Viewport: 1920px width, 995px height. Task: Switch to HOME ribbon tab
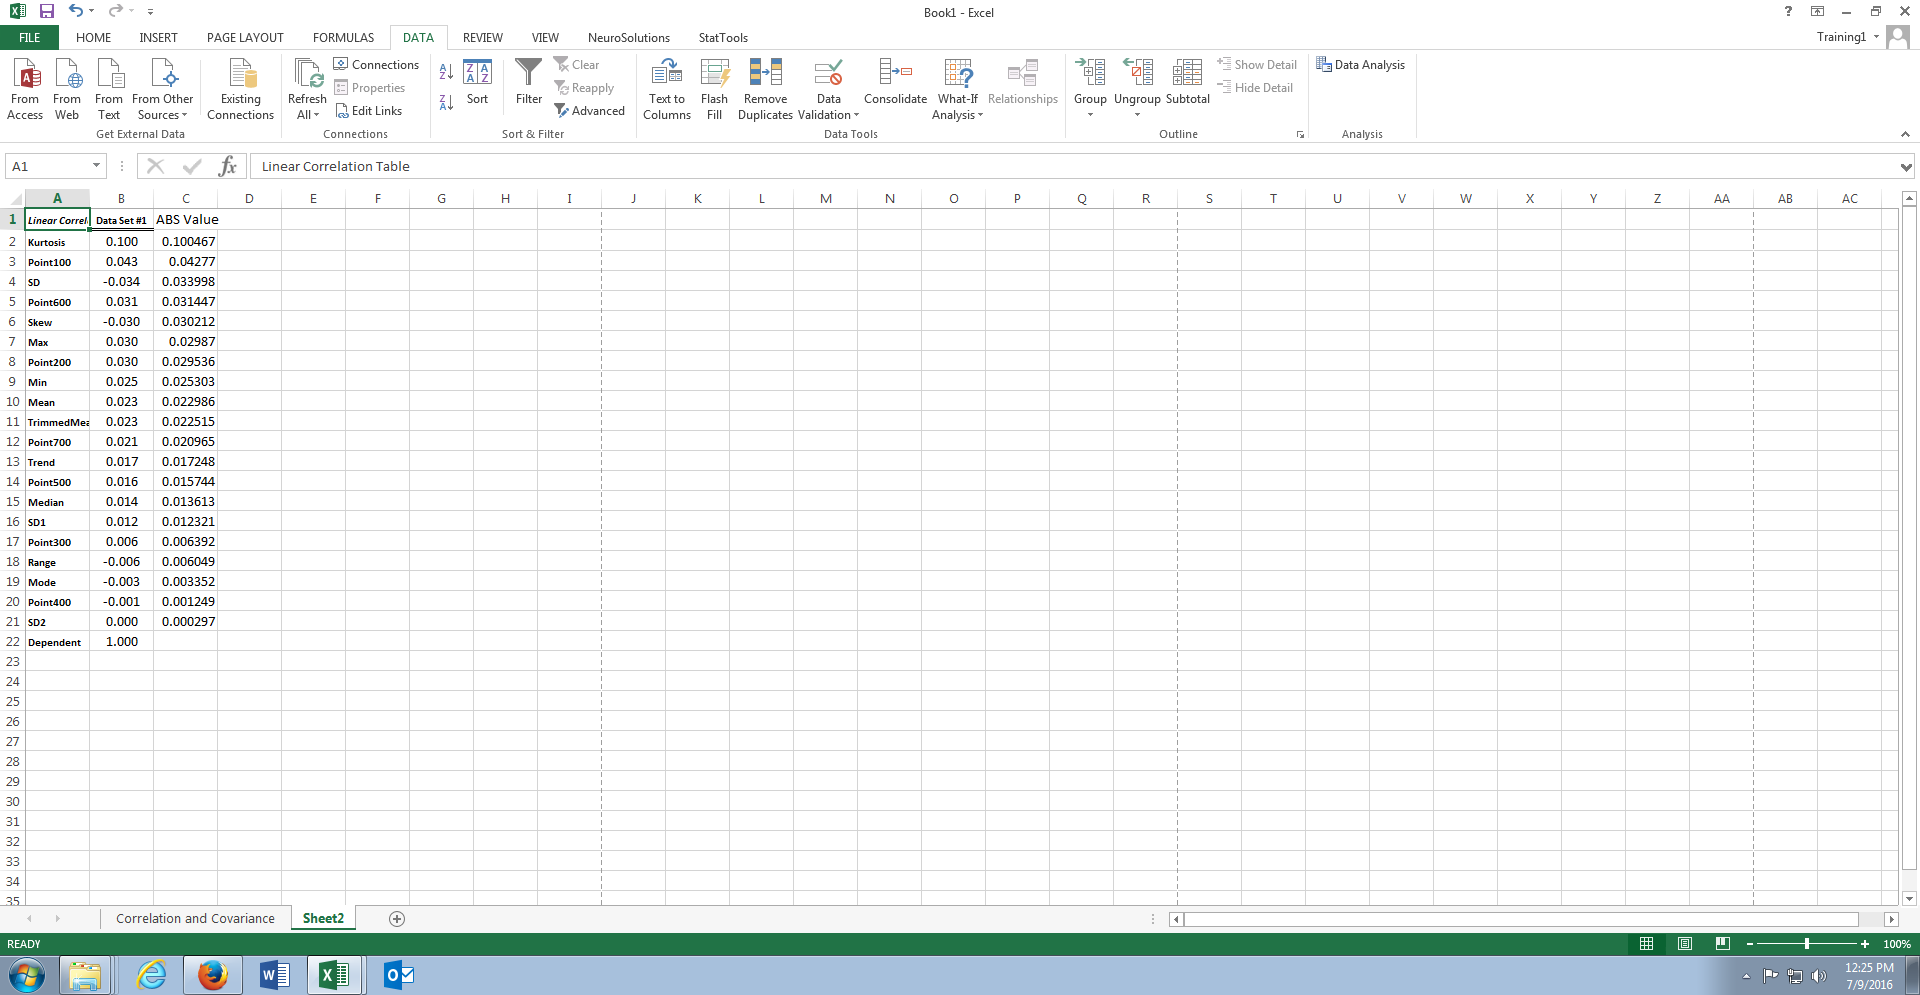coord(94,38)
